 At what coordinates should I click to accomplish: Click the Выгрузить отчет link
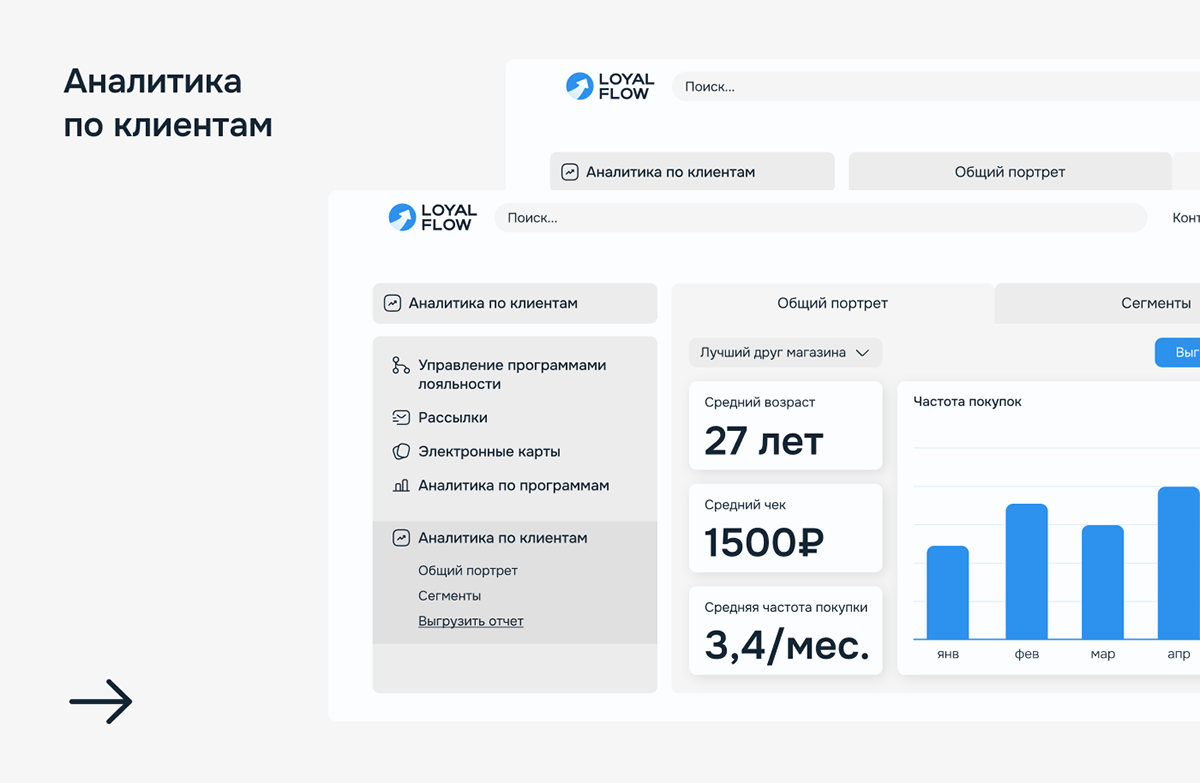(470, 621)
